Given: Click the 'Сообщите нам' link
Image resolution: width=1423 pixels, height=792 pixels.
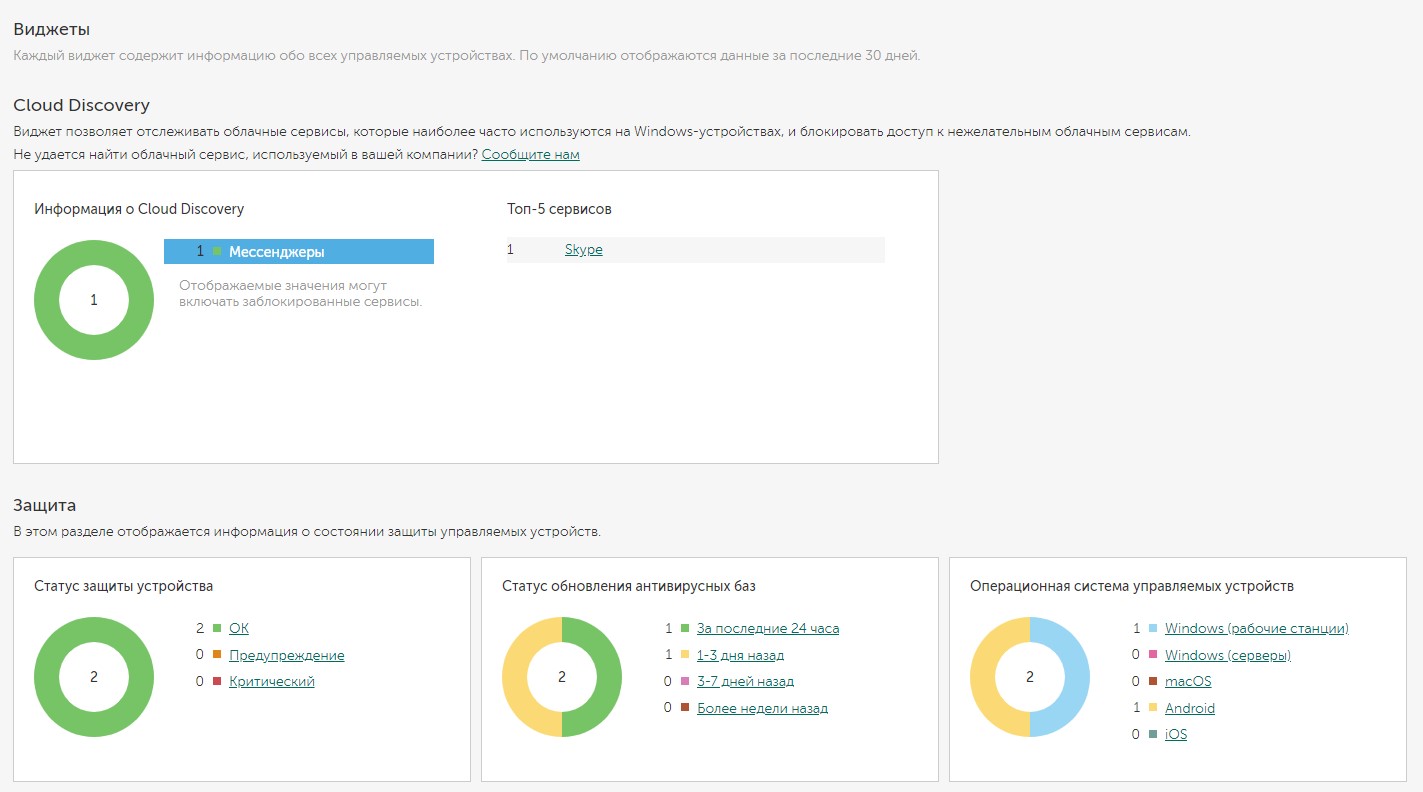Looking at the screenshot, I should pyautogui.click(x=530, y=155).
